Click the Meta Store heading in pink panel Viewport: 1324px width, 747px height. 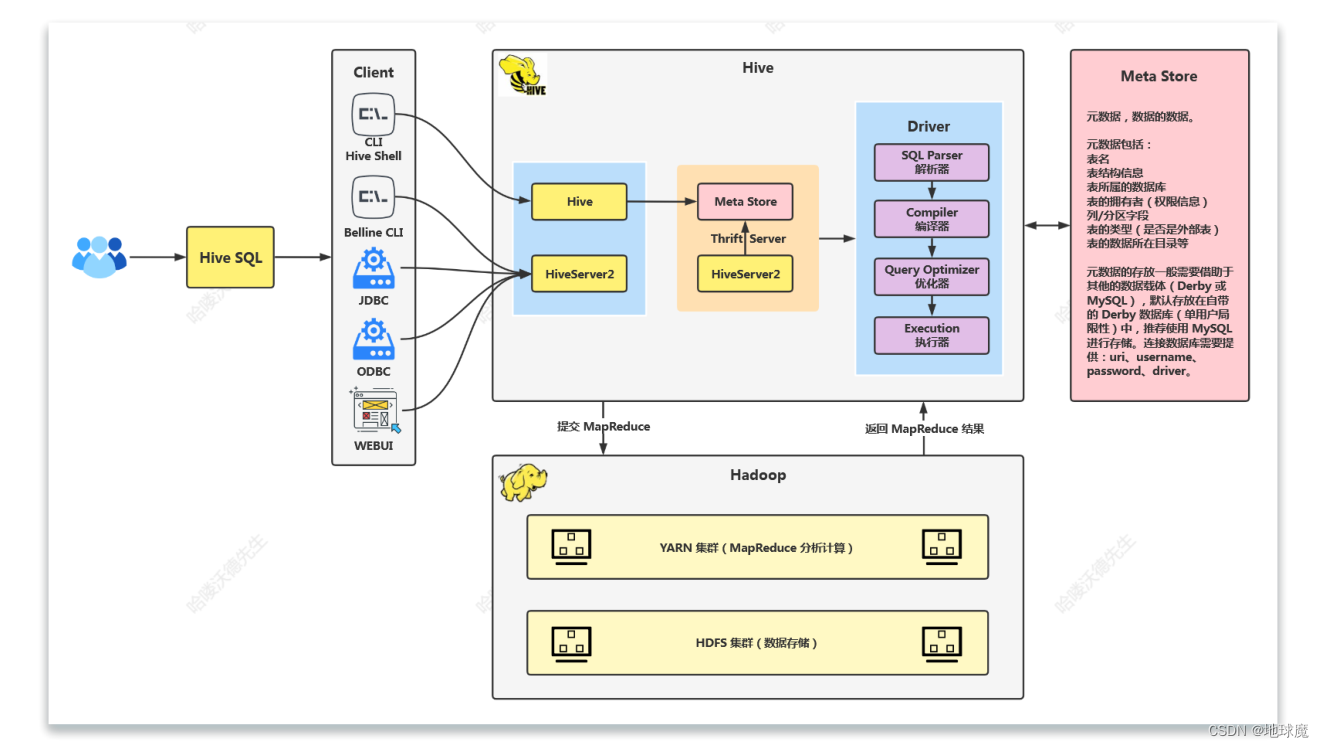(x=1159, y=76)
